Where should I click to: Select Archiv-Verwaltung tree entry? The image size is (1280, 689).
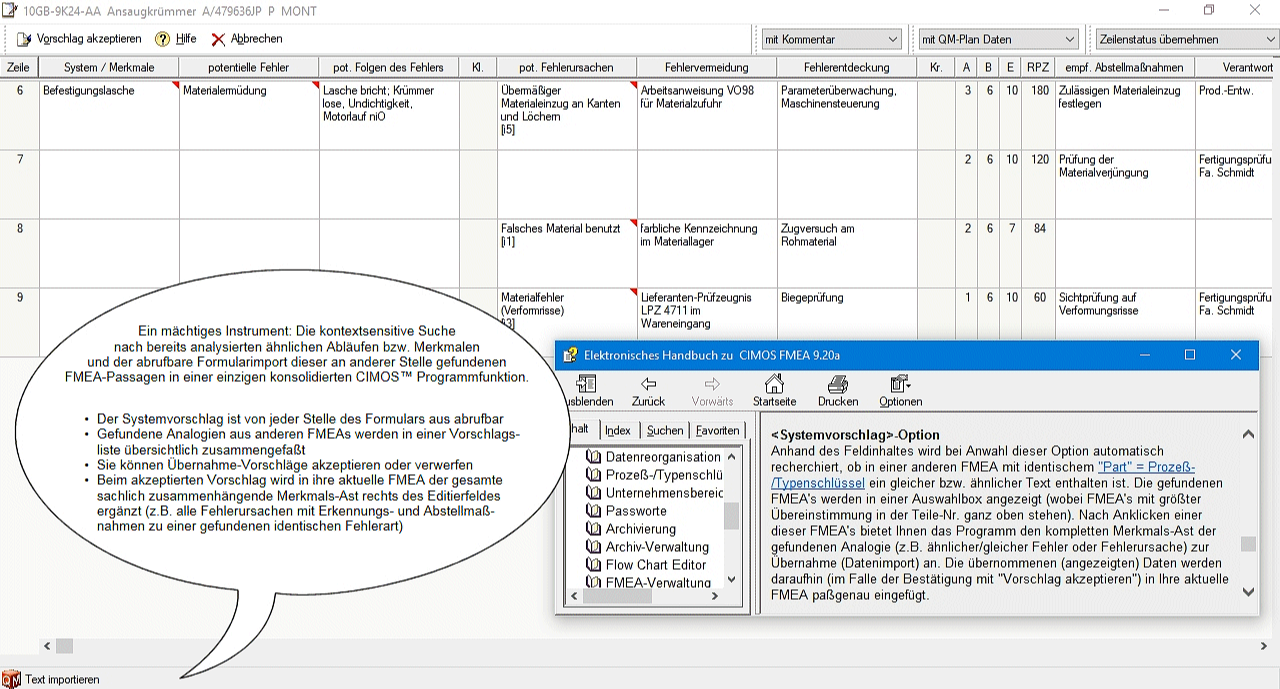coord(657,547)
